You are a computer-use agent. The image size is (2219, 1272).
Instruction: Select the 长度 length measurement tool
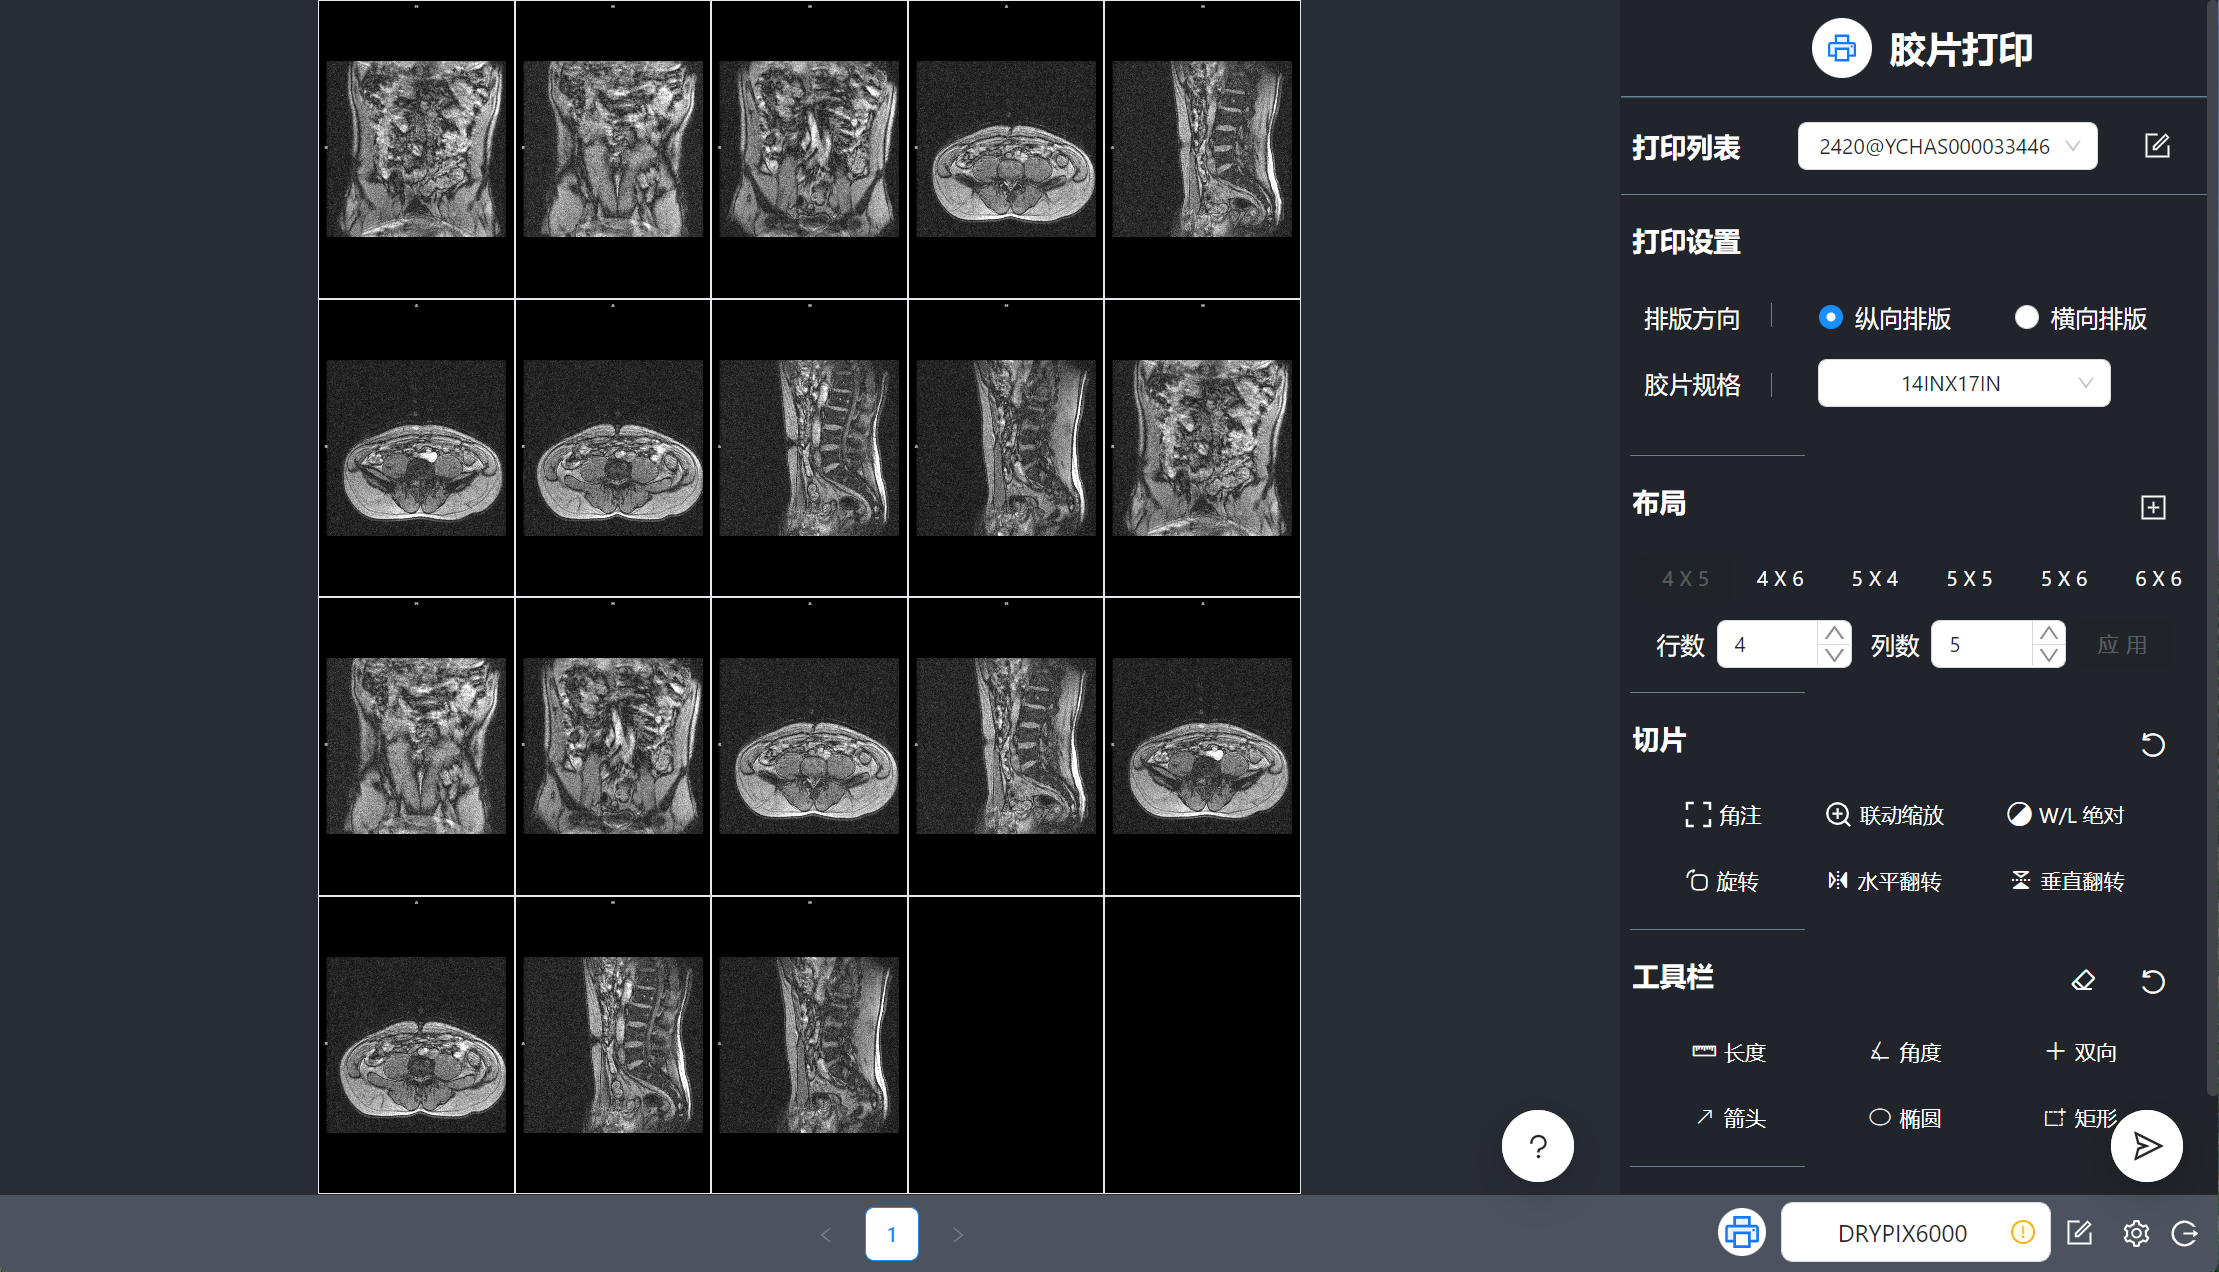point(1730,1052)
